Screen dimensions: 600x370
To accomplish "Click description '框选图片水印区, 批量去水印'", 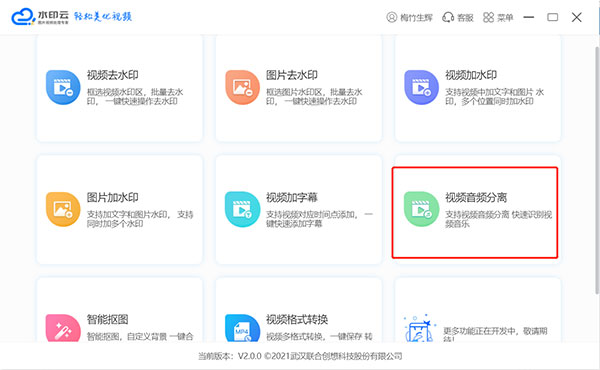I will (314, 96).
